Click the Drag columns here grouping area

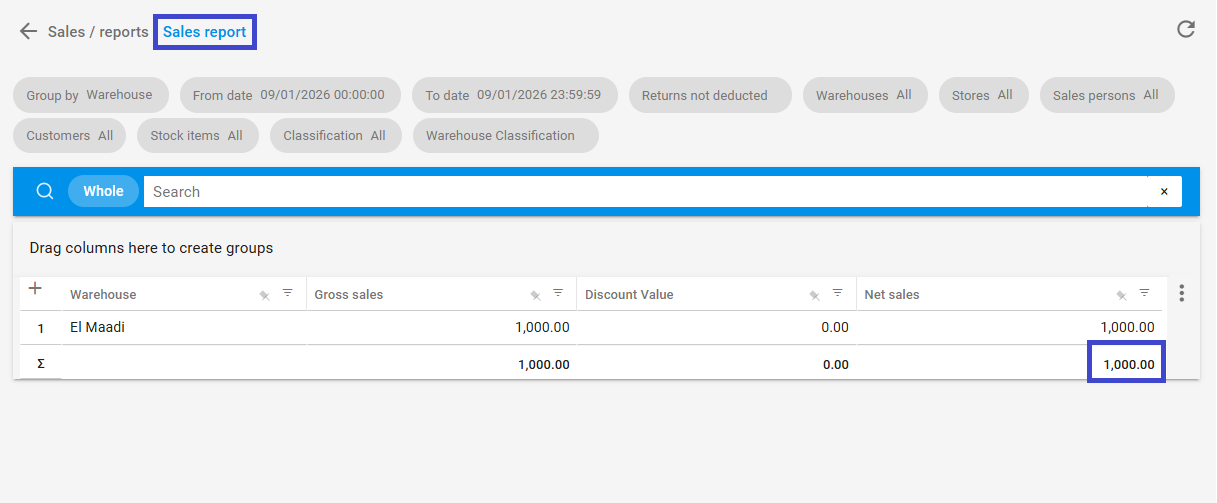point(151,247)
